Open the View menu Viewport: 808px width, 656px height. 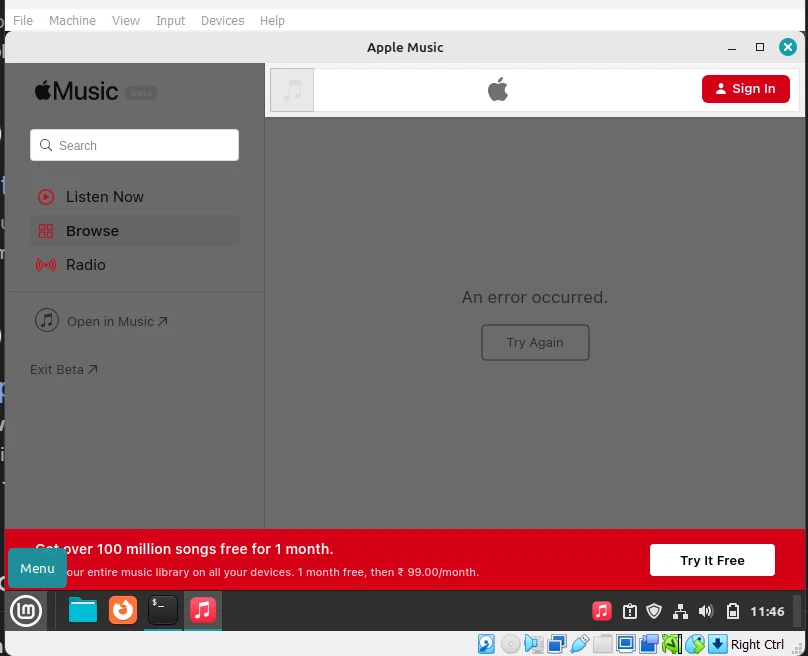[126, 21]
